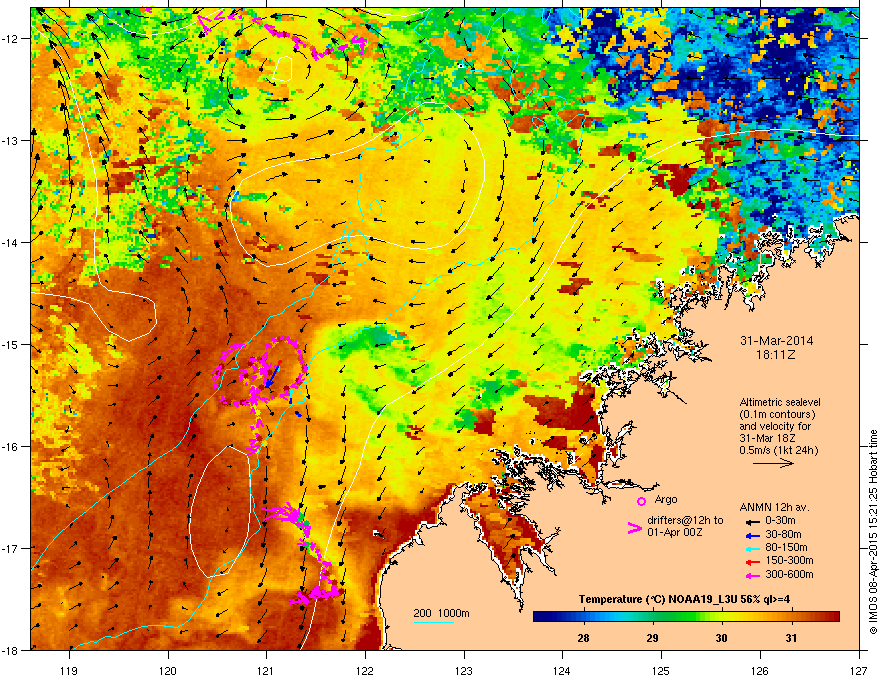Click the 'ANMN 12h av.' heading

click(774, 508)
